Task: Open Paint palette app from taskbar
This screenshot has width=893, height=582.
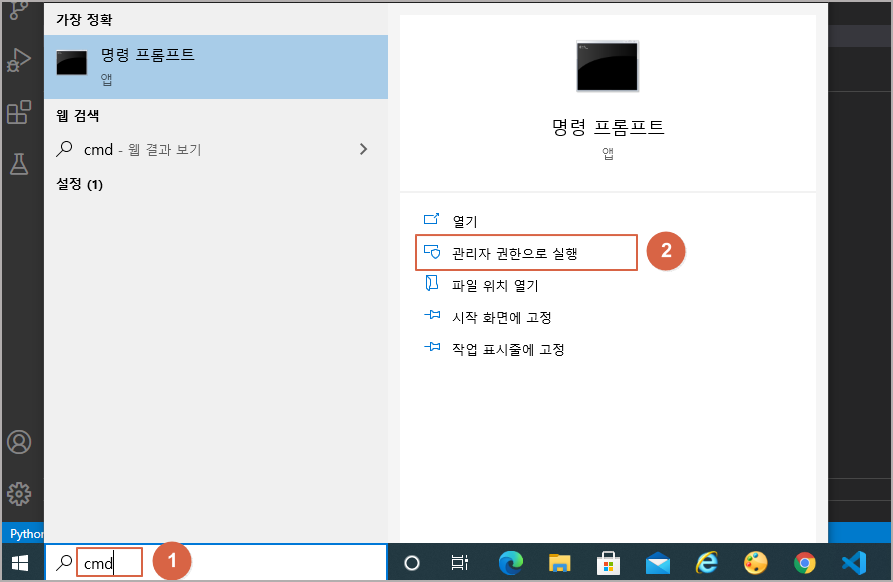Action: [756, 563]
